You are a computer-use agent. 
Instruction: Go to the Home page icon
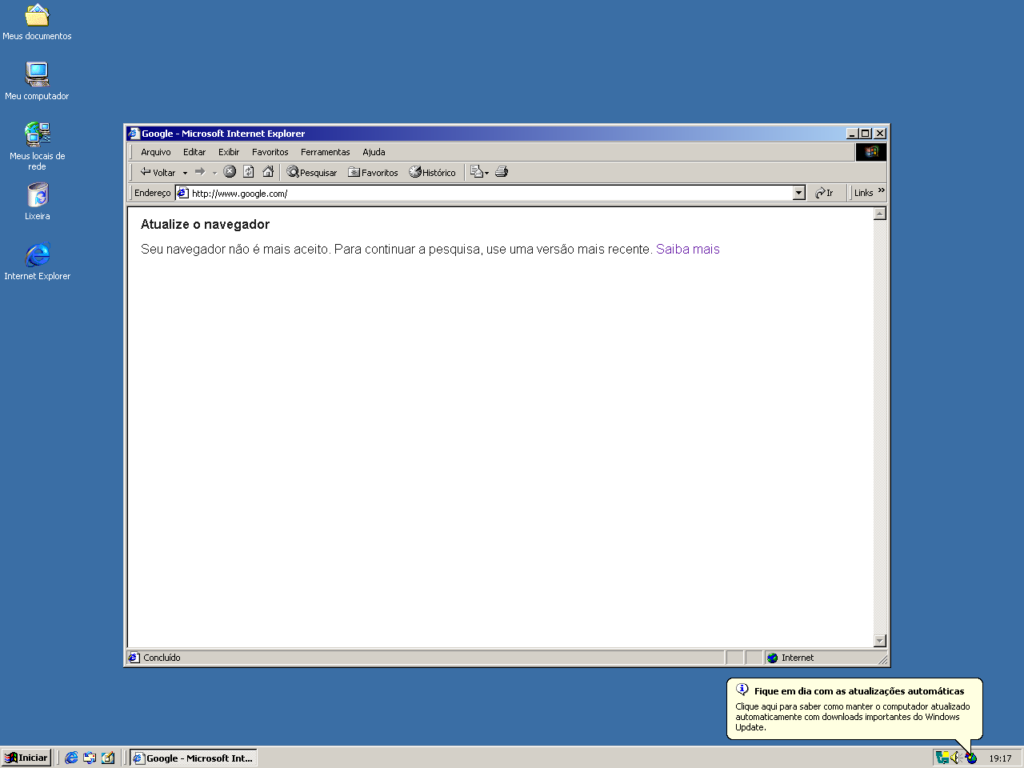pos(268,172)
